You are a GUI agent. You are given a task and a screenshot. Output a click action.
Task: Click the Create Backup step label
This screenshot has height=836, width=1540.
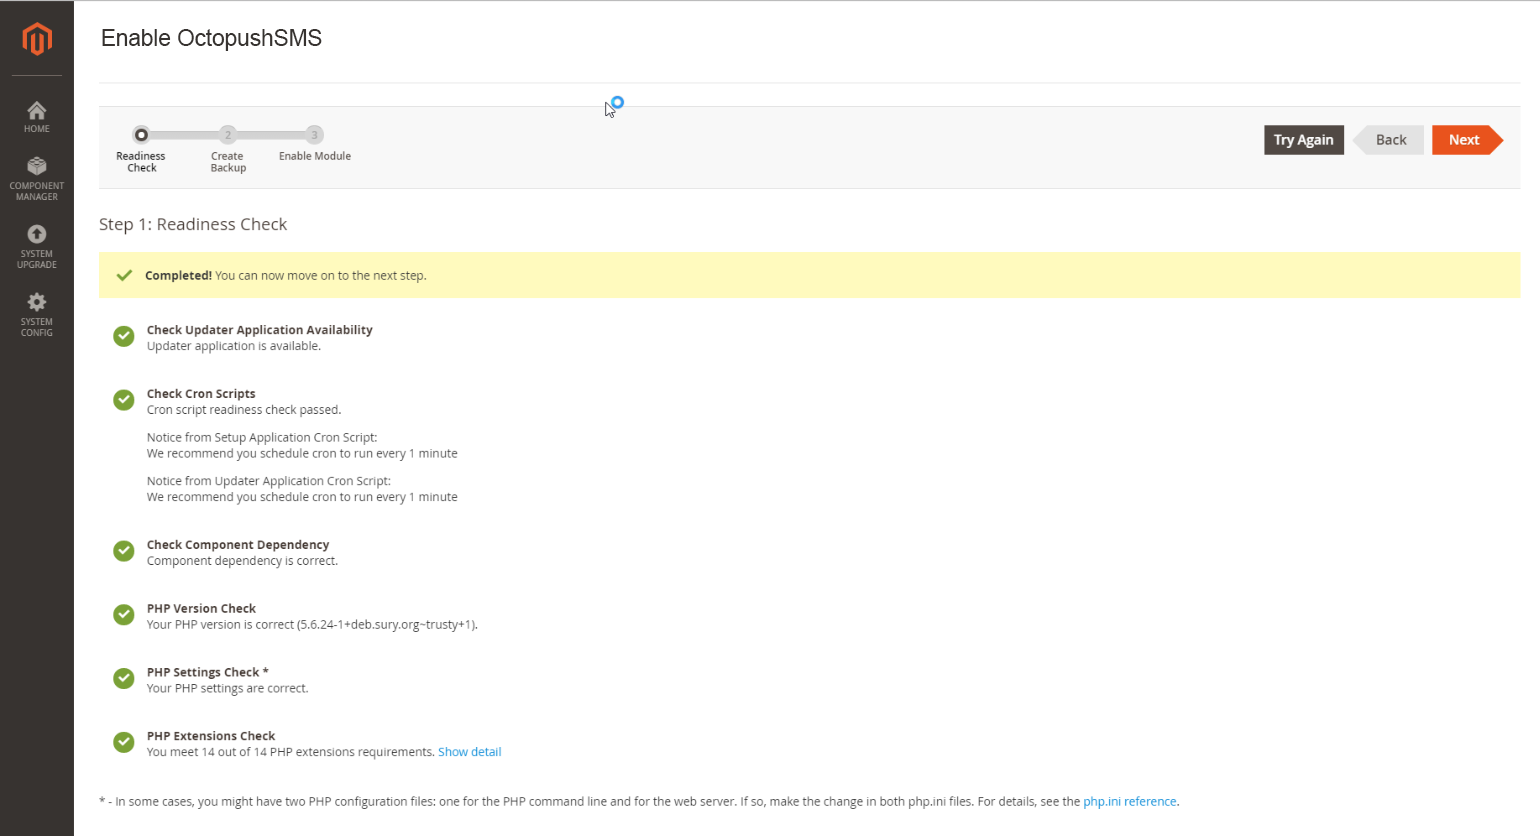[228, 162]
